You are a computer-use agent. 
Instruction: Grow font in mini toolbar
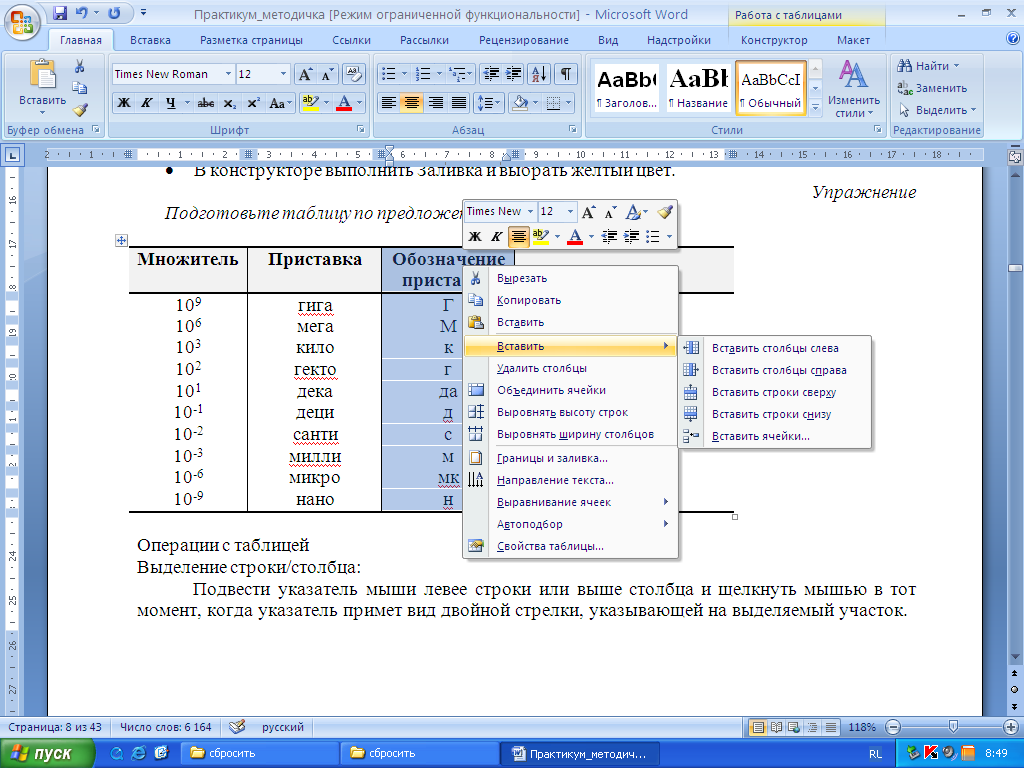pos(588,212)
